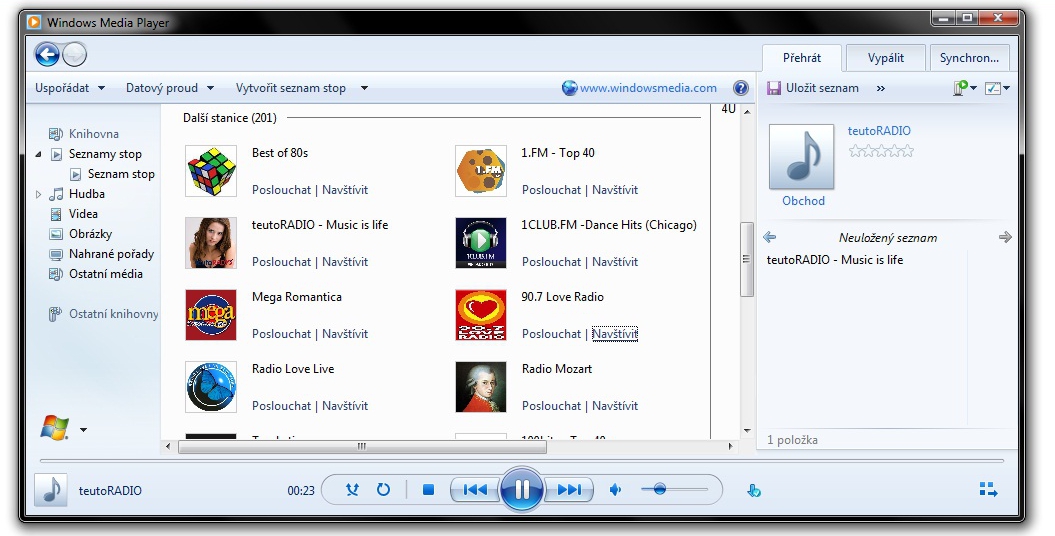Click the Radio Mozart portrait thumbnail
Viewport: 1055px width, 536px height.
pos(481,387)
